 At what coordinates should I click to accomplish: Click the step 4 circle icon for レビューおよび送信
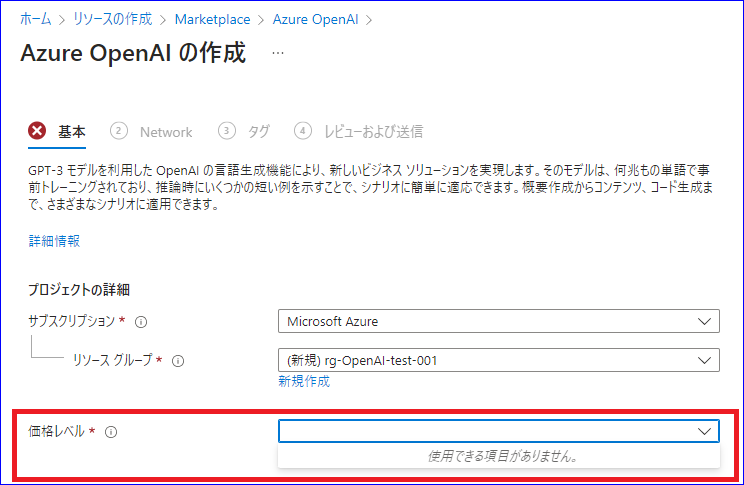(x=303, y=131)
